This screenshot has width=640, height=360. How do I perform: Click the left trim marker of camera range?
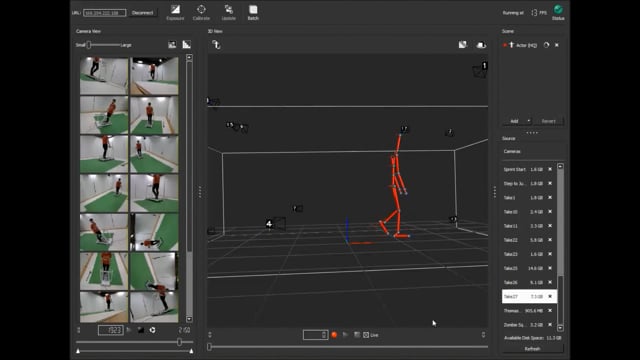(x=78, y=351)
